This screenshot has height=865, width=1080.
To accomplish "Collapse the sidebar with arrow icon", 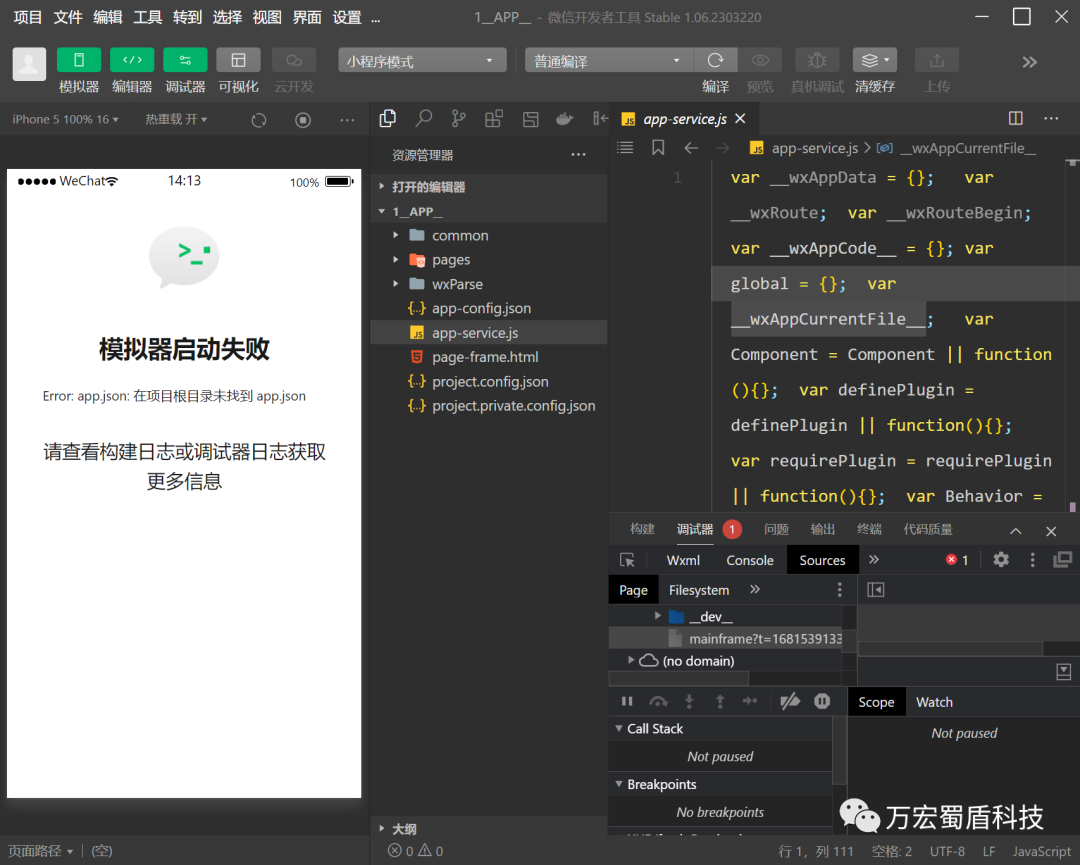I will tap(600, 118).
